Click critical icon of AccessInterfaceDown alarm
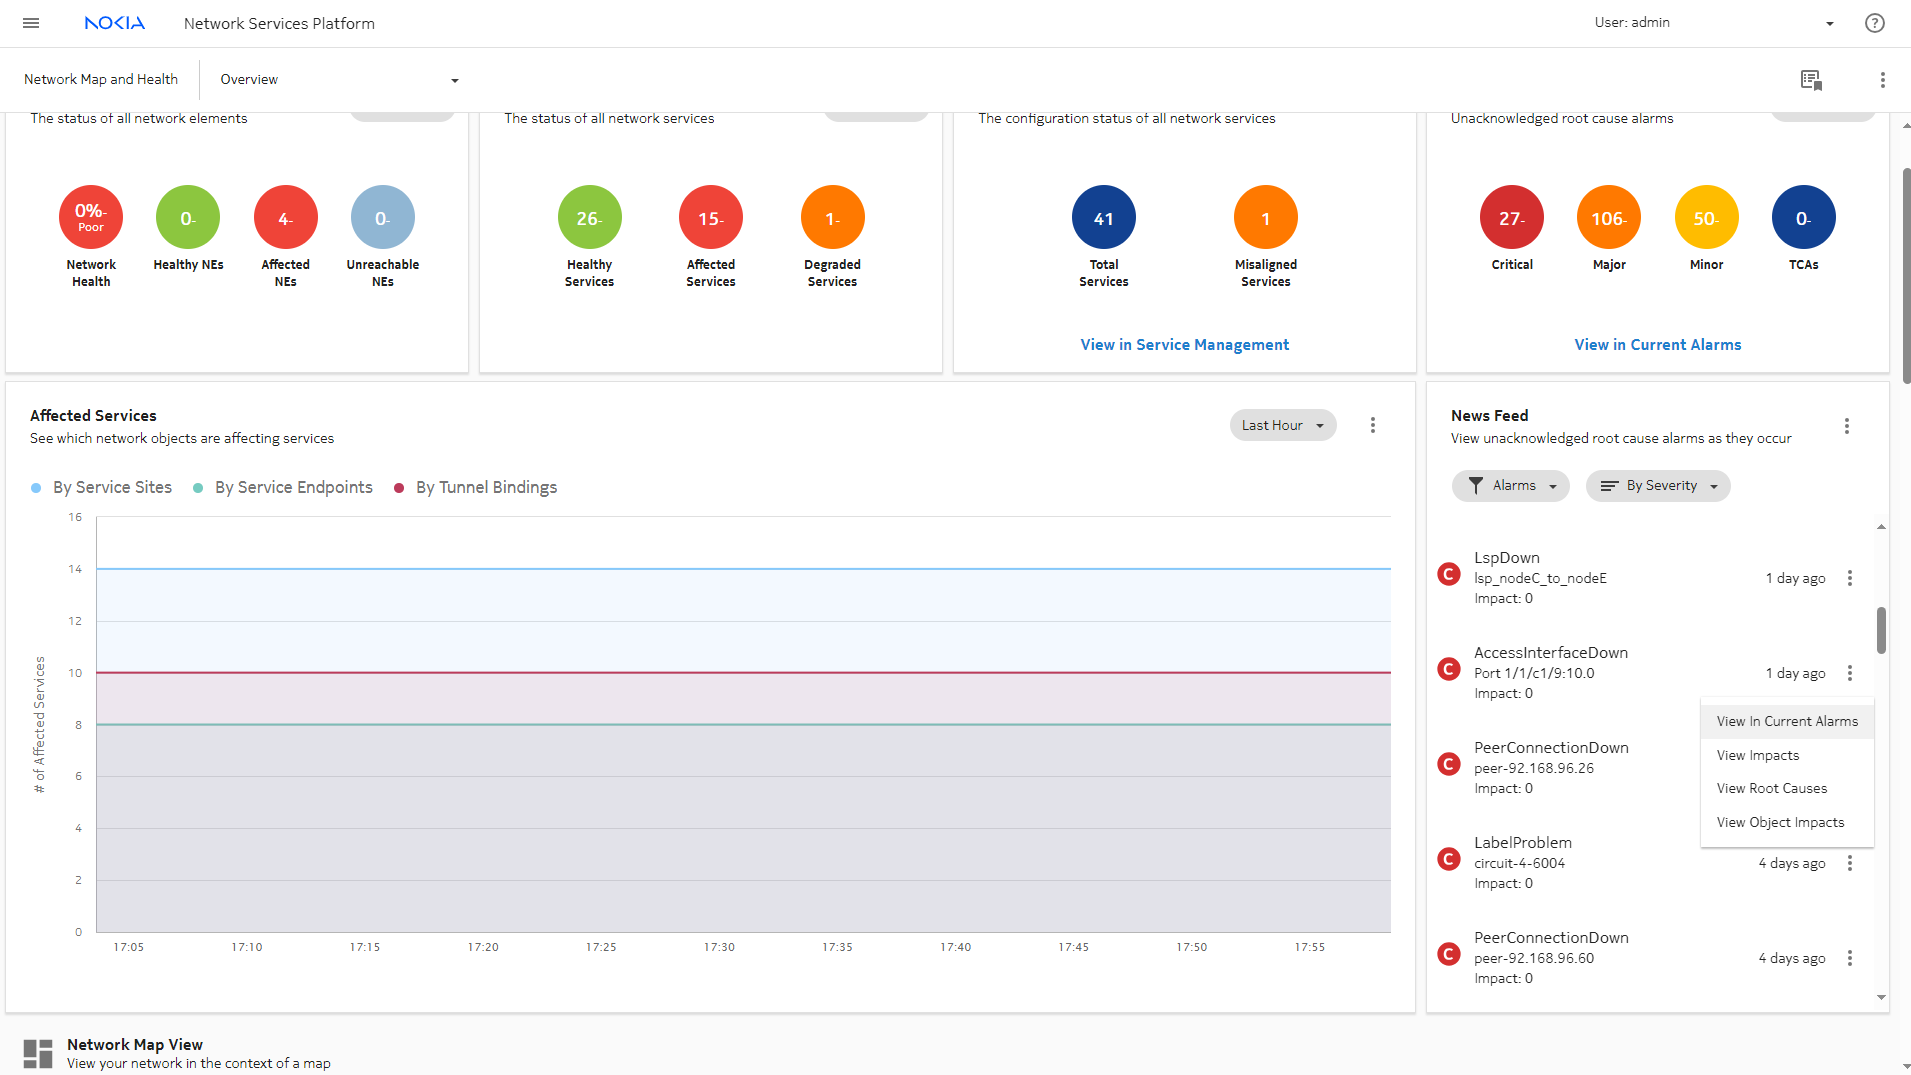 (1448, 669)
